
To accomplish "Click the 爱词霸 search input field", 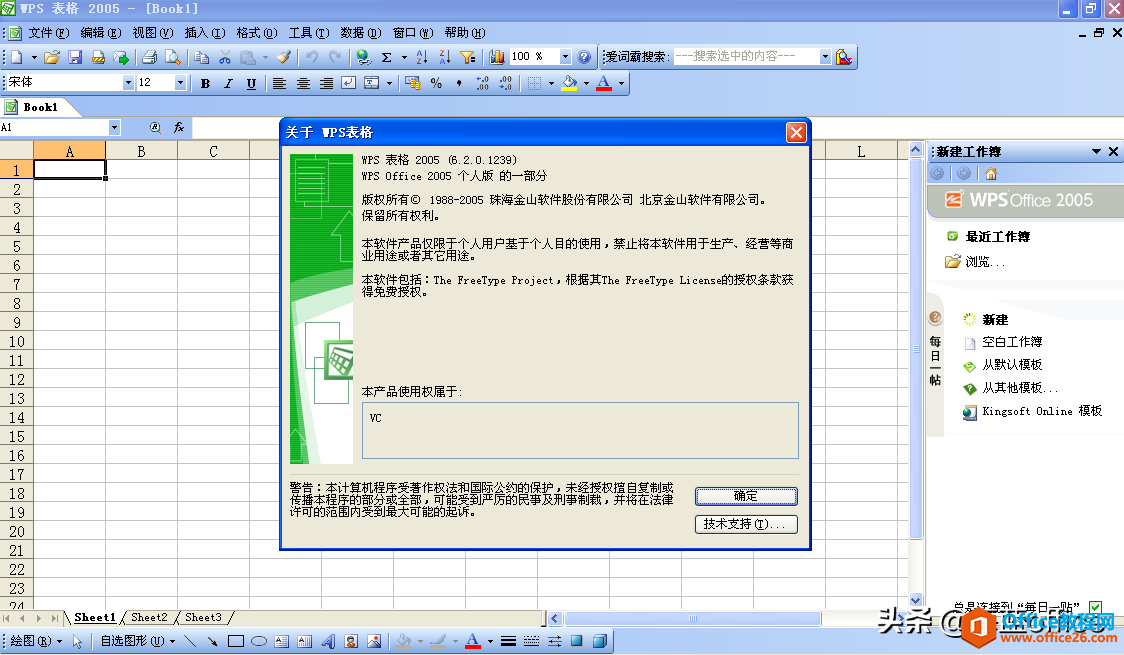I will (746, 57).
